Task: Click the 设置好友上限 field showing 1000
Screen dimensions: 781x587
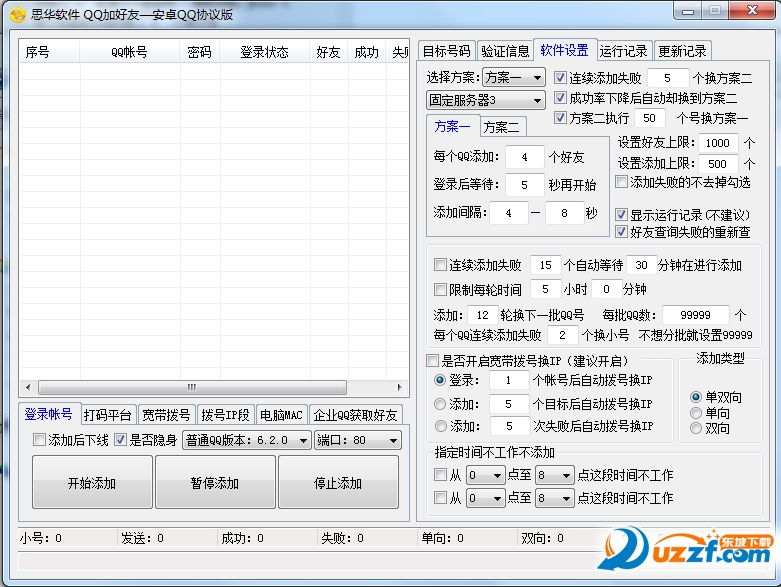Action: click(718, 143)
